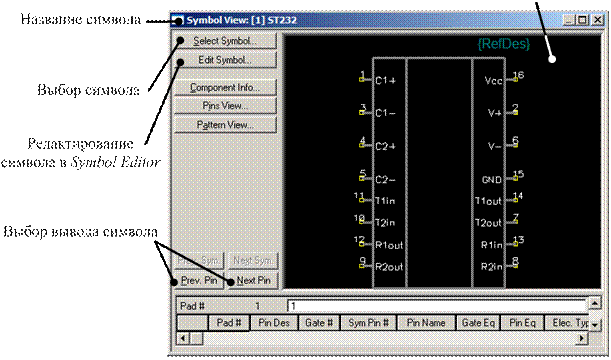Select pin 14 T1out on the symbol
The width and height of the screenshot is (611, 360).
[516, 200]
